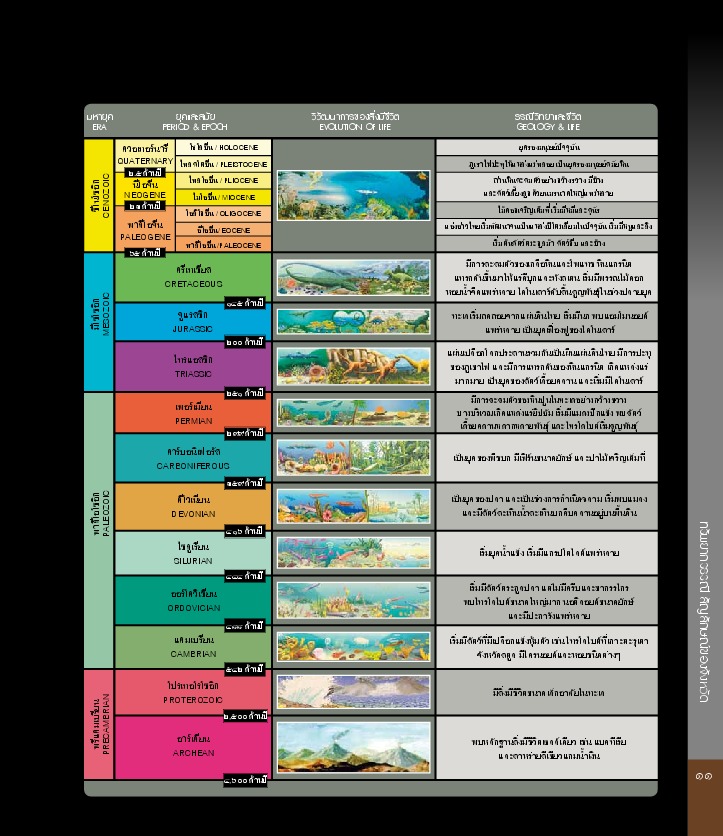Screen dimensions: 723x836
Task: Click the Devonian period illustration
Action: pos(354,506)
